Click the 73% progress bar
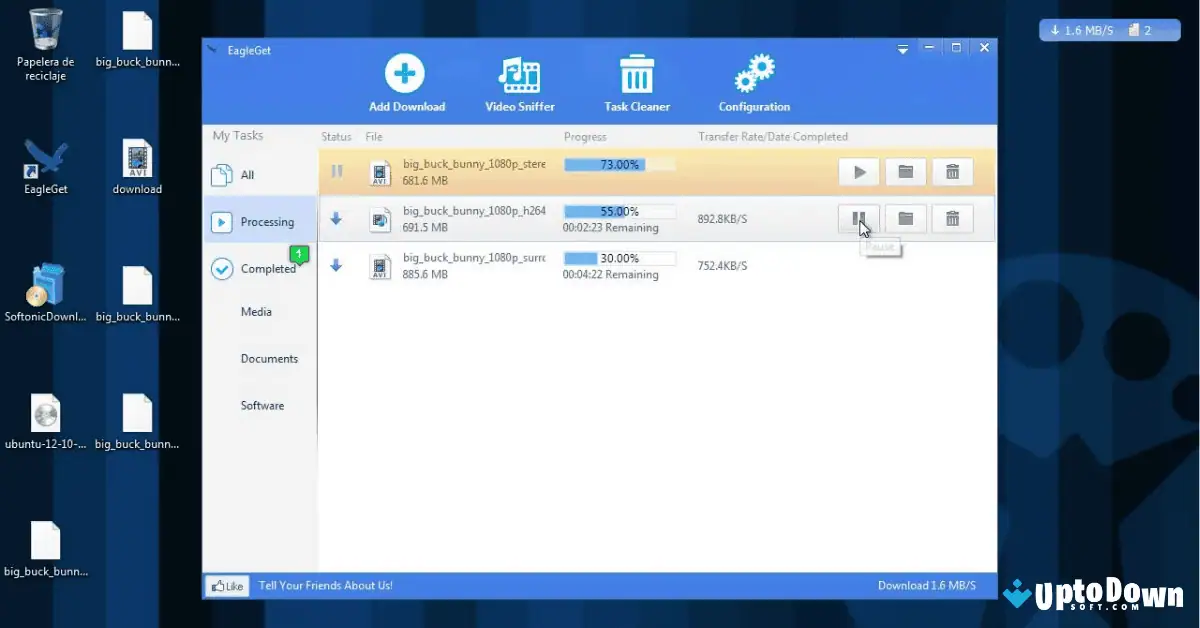The image size is (1200, 628). click(618, 164)
